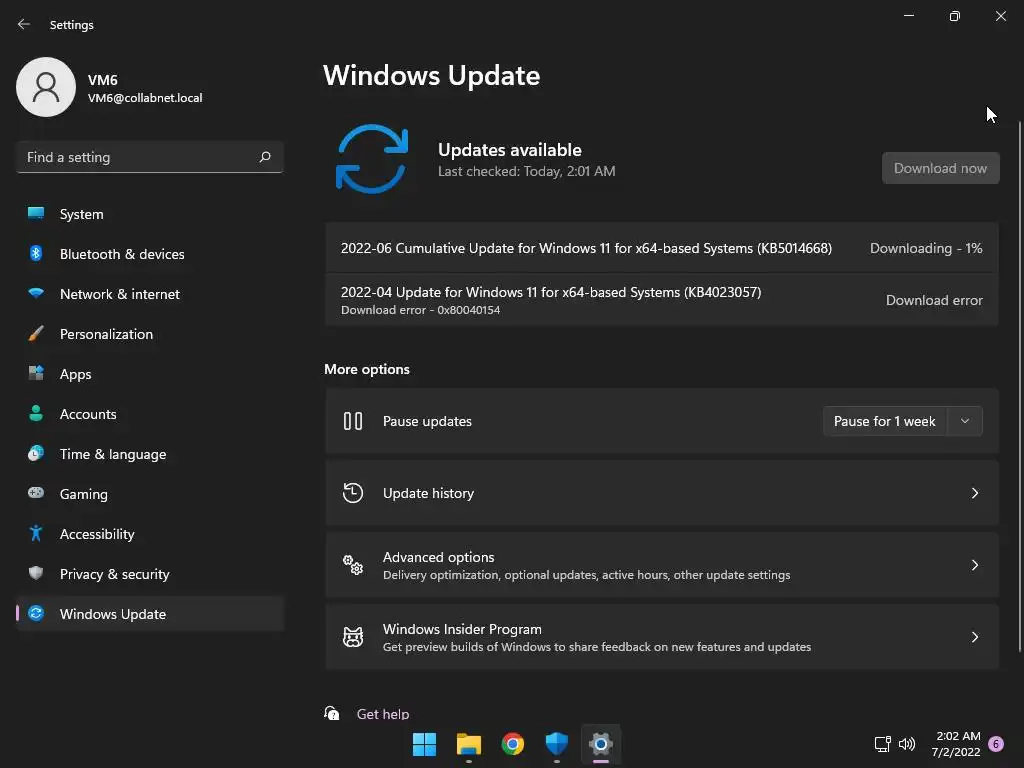This screenshot has height=768, width=1024.
Task: Click the vertical scrollbar on the right
Action: 1019,385
